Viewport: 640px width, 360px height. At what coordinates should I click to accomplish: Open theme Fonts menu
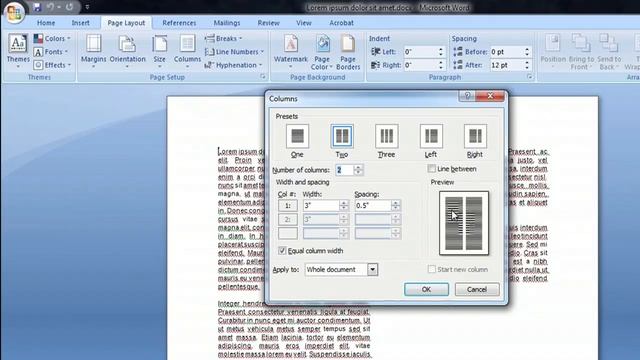point(51,52)
